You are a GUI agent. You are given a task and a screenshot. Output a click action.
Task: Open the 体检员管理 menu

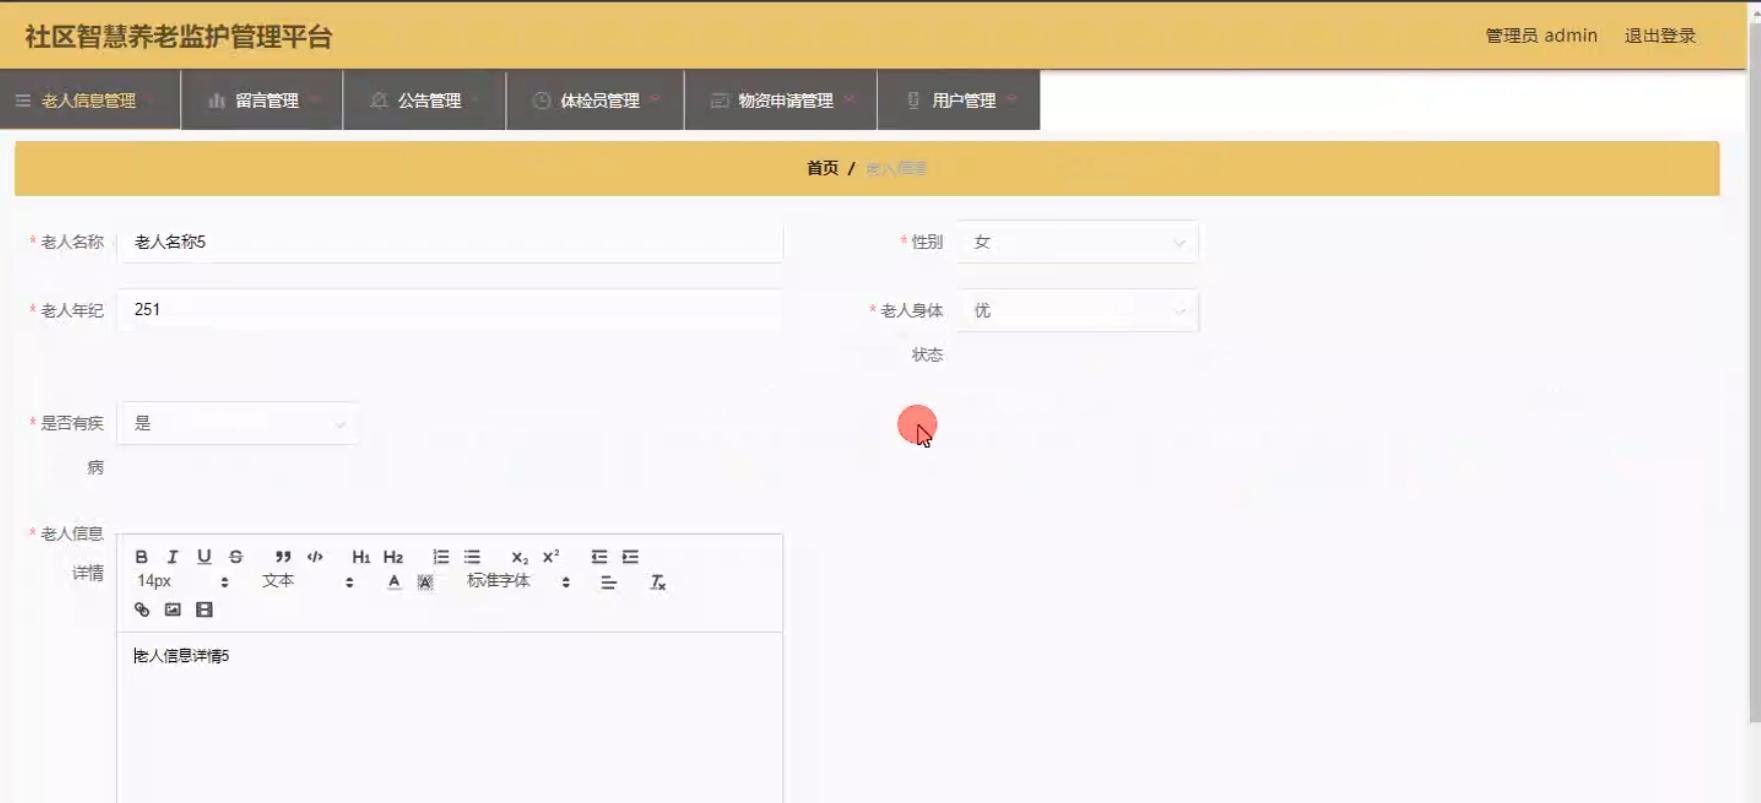click(595, 100)
